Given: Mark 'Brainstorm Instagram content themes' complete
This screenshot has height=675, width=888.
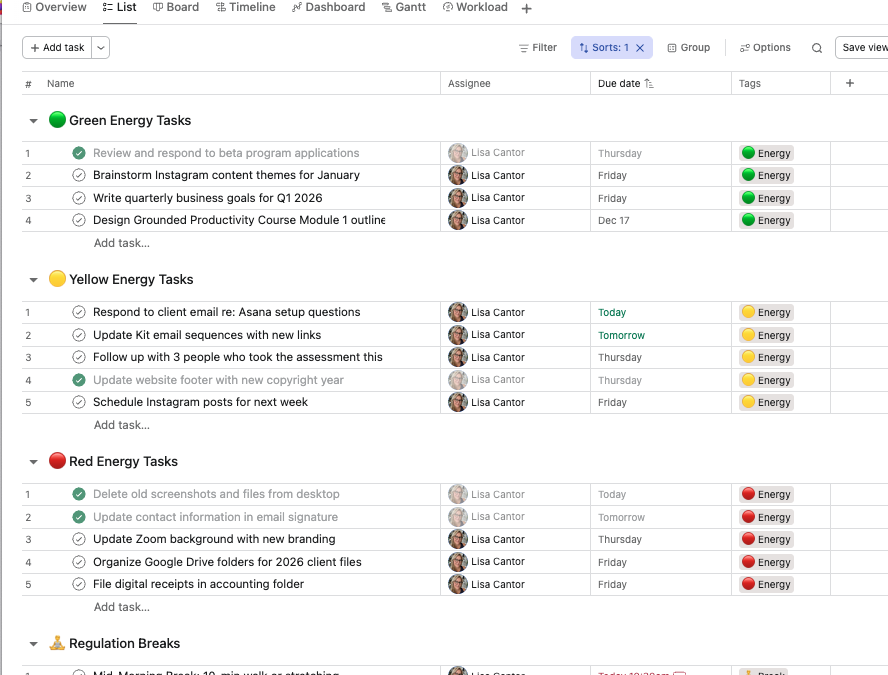Looking at the screenshot, I should tap(79, 175).
